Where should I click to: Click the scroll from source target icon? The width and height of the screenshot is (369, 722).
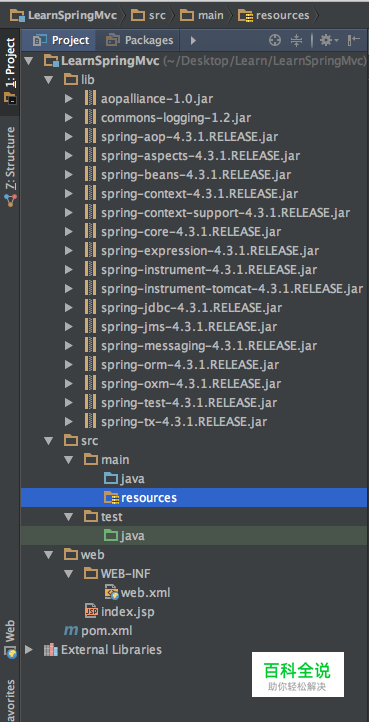[275, 41]
